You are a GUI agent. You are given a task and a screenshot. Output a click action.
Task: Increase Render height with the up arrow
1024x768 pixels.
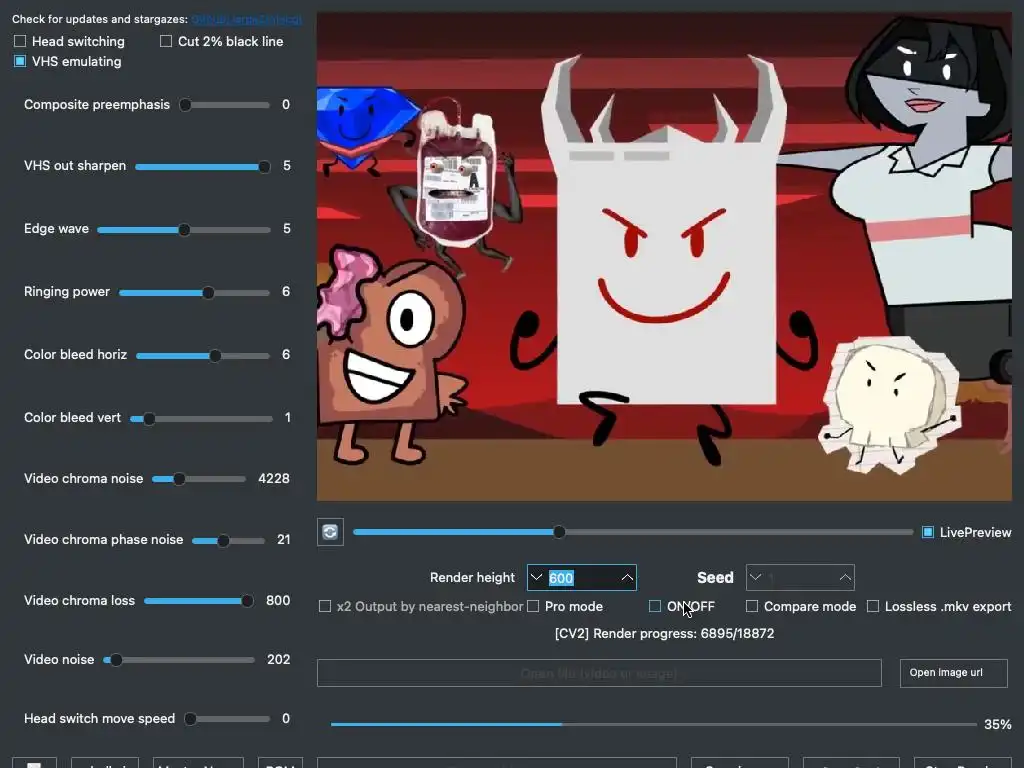627,577
